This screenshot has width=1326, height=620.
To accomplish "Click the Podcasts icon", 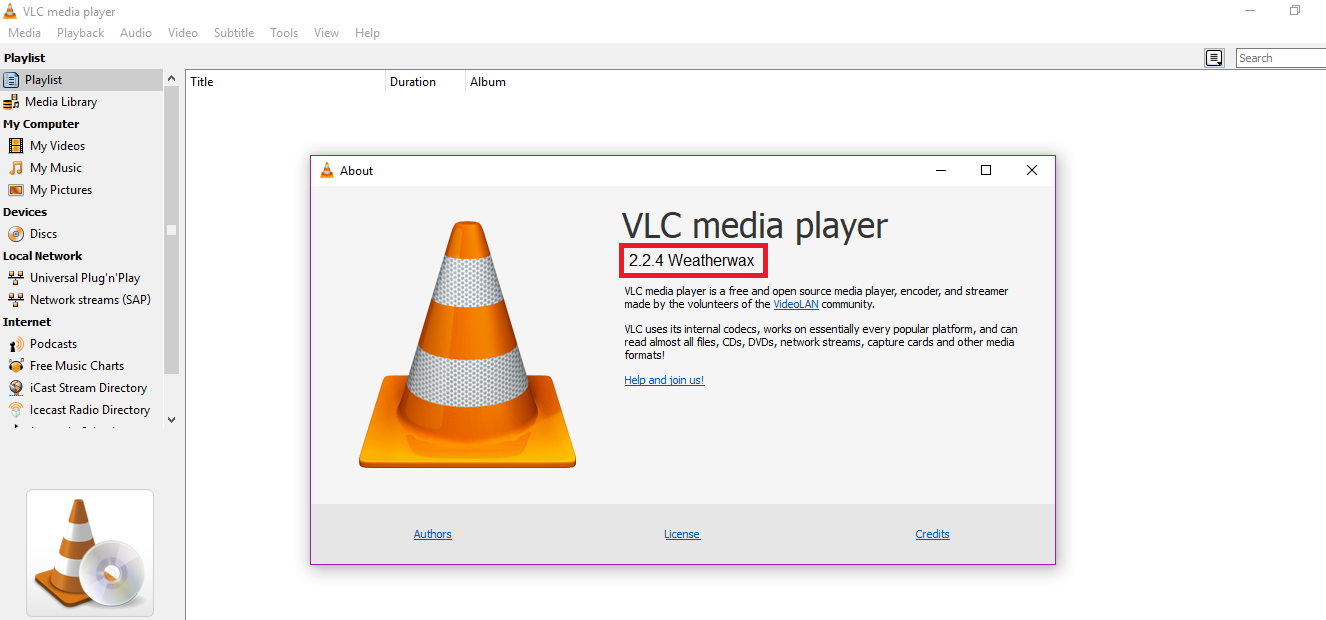I will pyautogui.click(x=16, y=344).
